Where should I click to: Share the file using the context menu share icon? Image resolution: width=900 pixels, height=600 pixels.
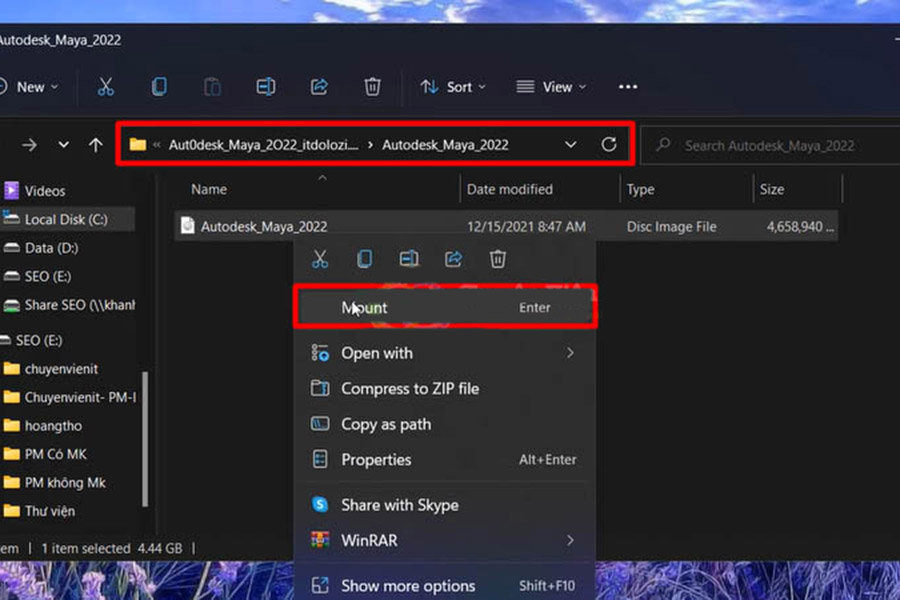pyautogui.click(x=453, y=259)
